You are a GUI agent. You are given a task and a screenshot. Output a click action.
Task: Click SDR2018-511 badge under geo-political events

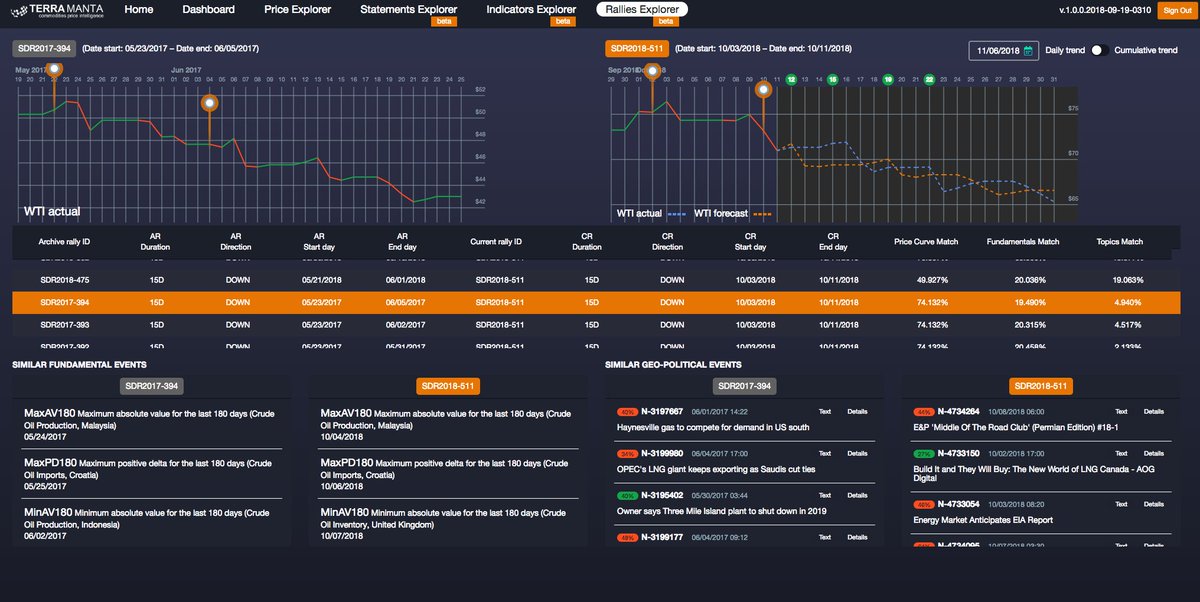coord(1042,385)
